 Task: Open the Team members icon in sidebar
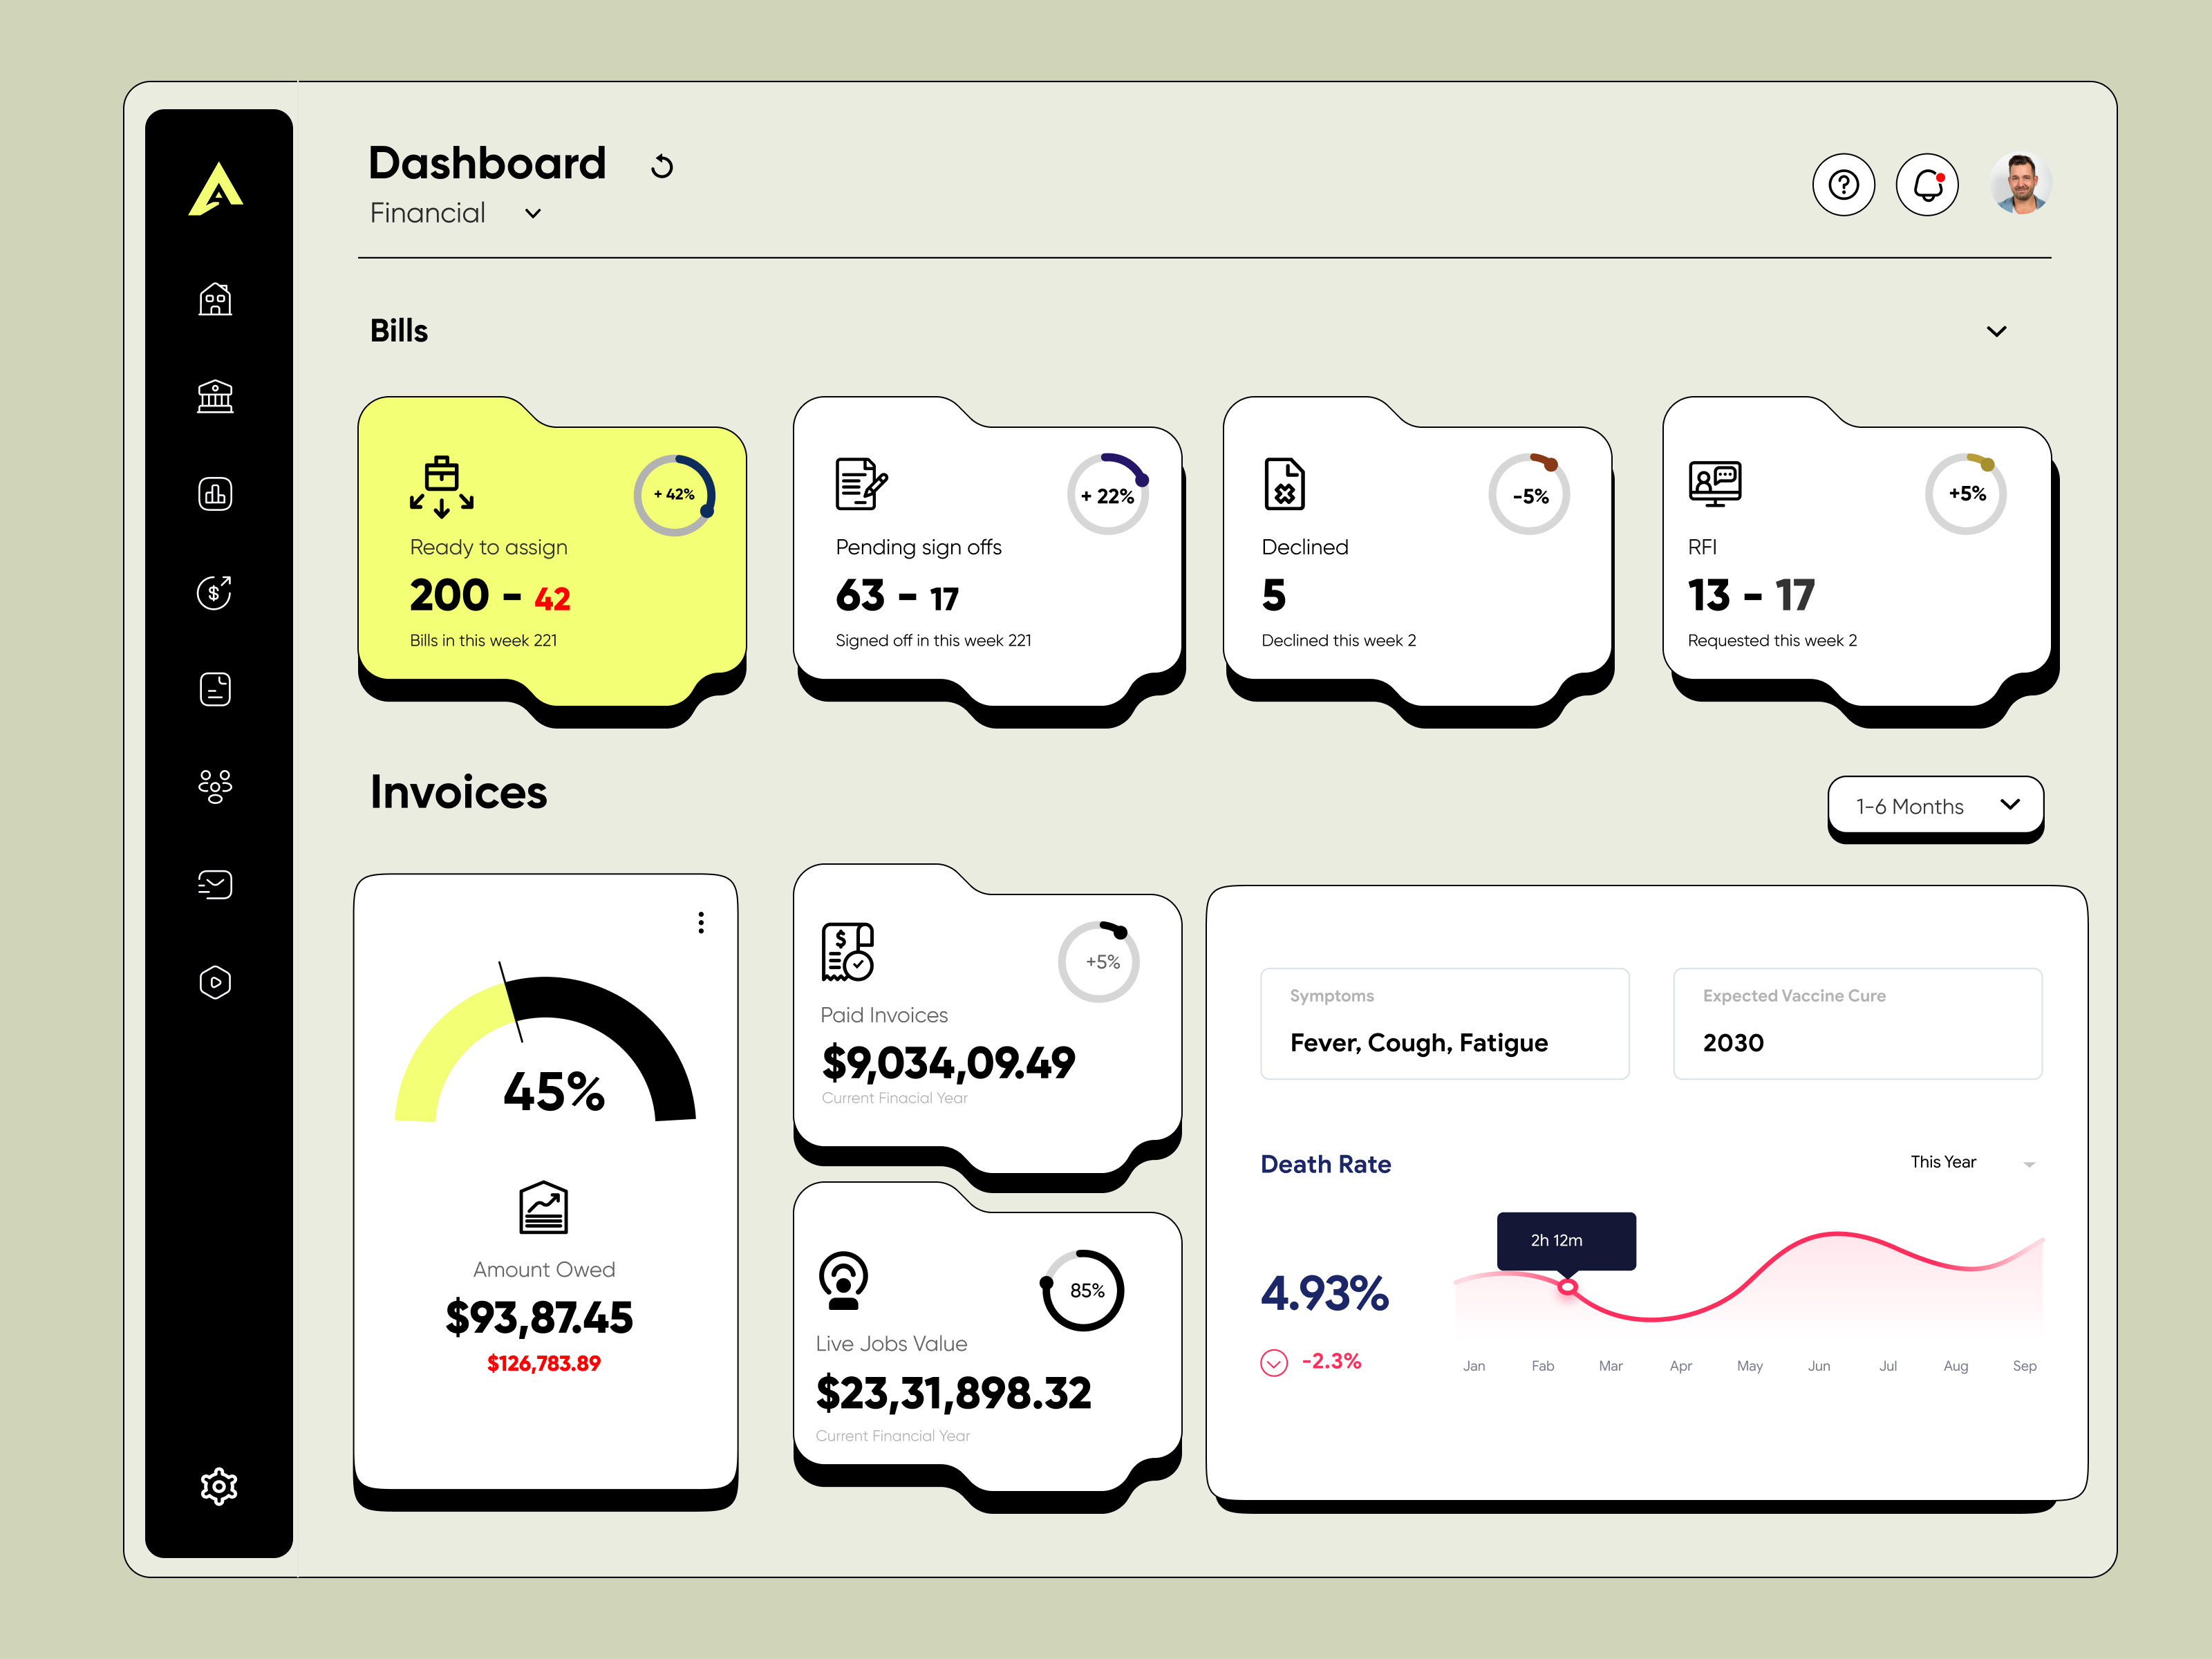(x=216, y=786)
